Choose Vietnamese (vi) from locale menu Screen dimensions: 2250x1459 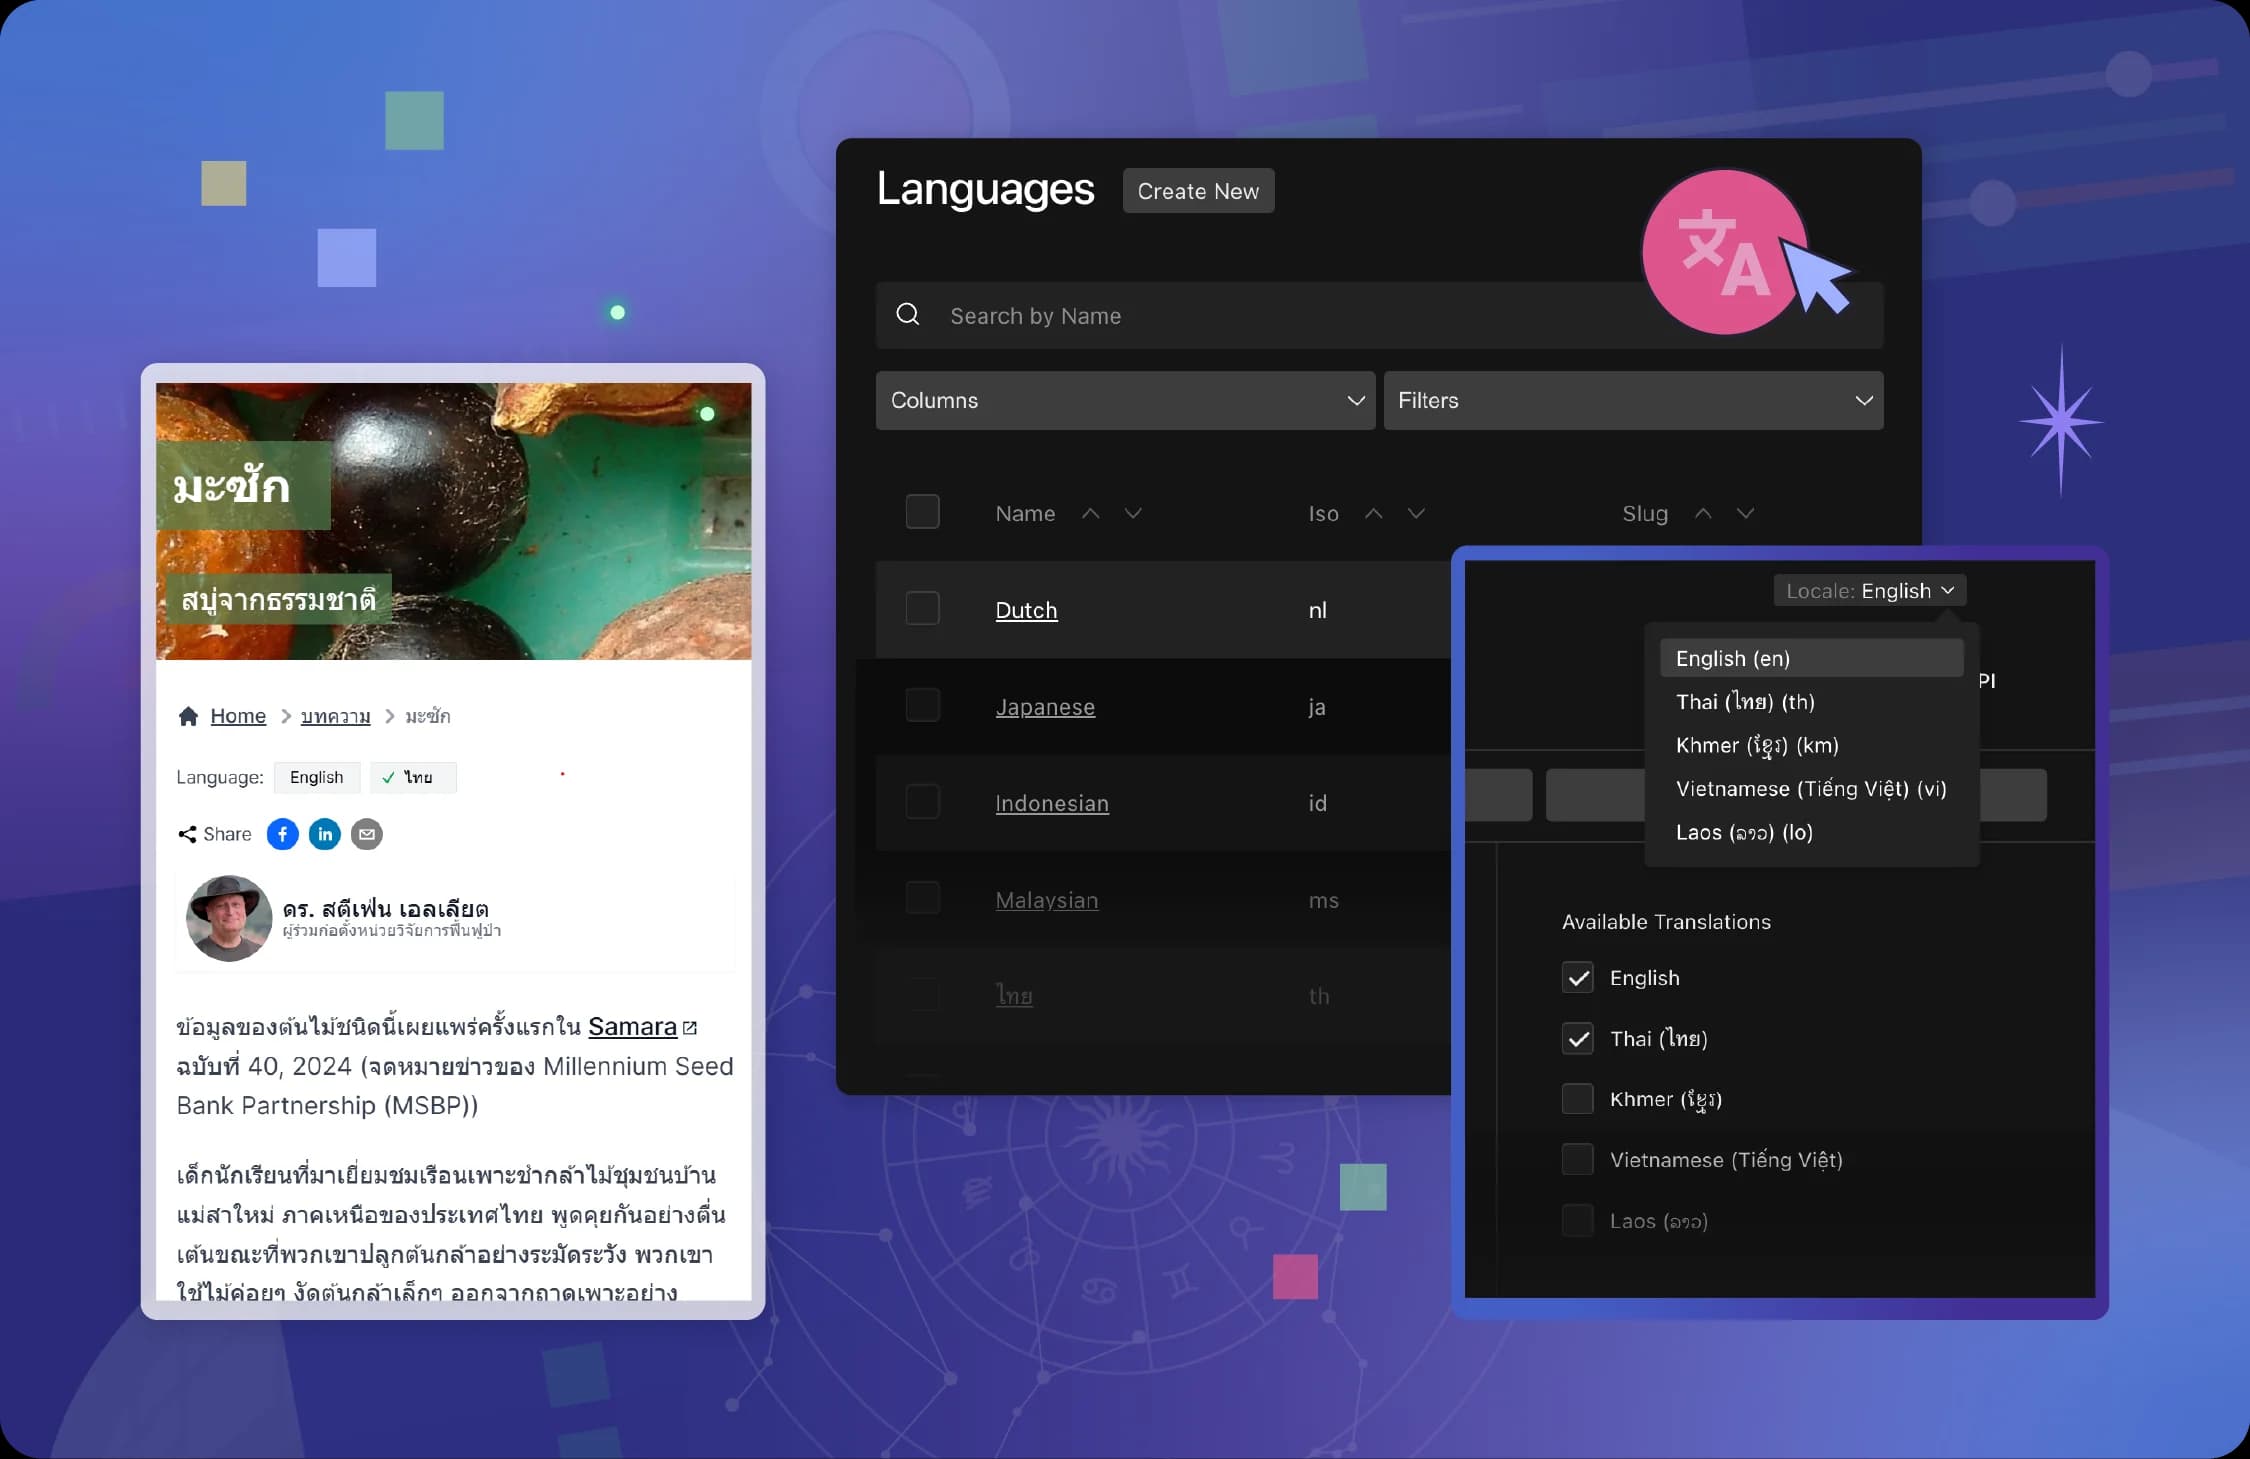point(1810,789)
